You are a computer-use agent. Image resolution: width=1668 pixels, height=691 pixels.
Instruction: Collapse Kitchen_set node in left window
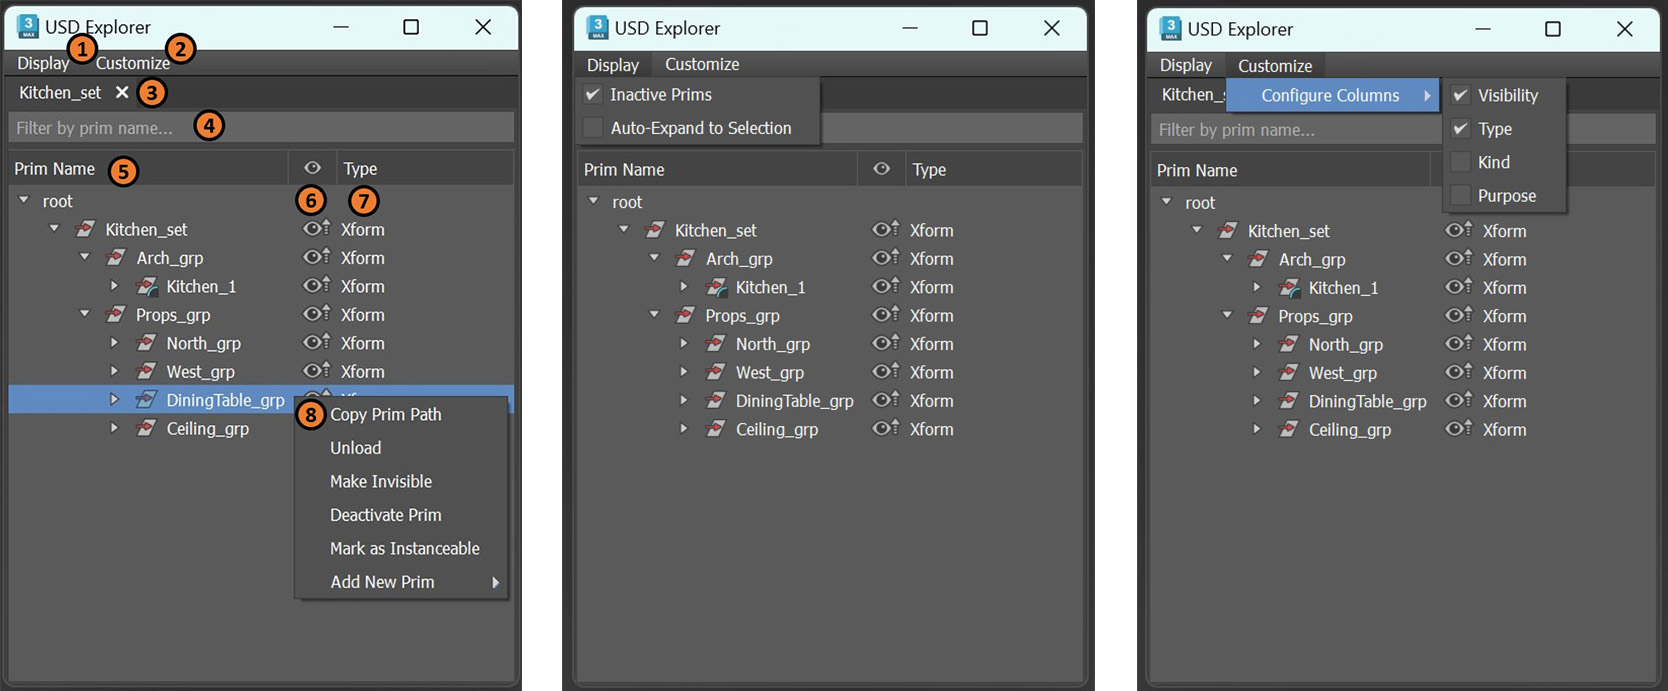pyautogui.click(x=54, y=229)
